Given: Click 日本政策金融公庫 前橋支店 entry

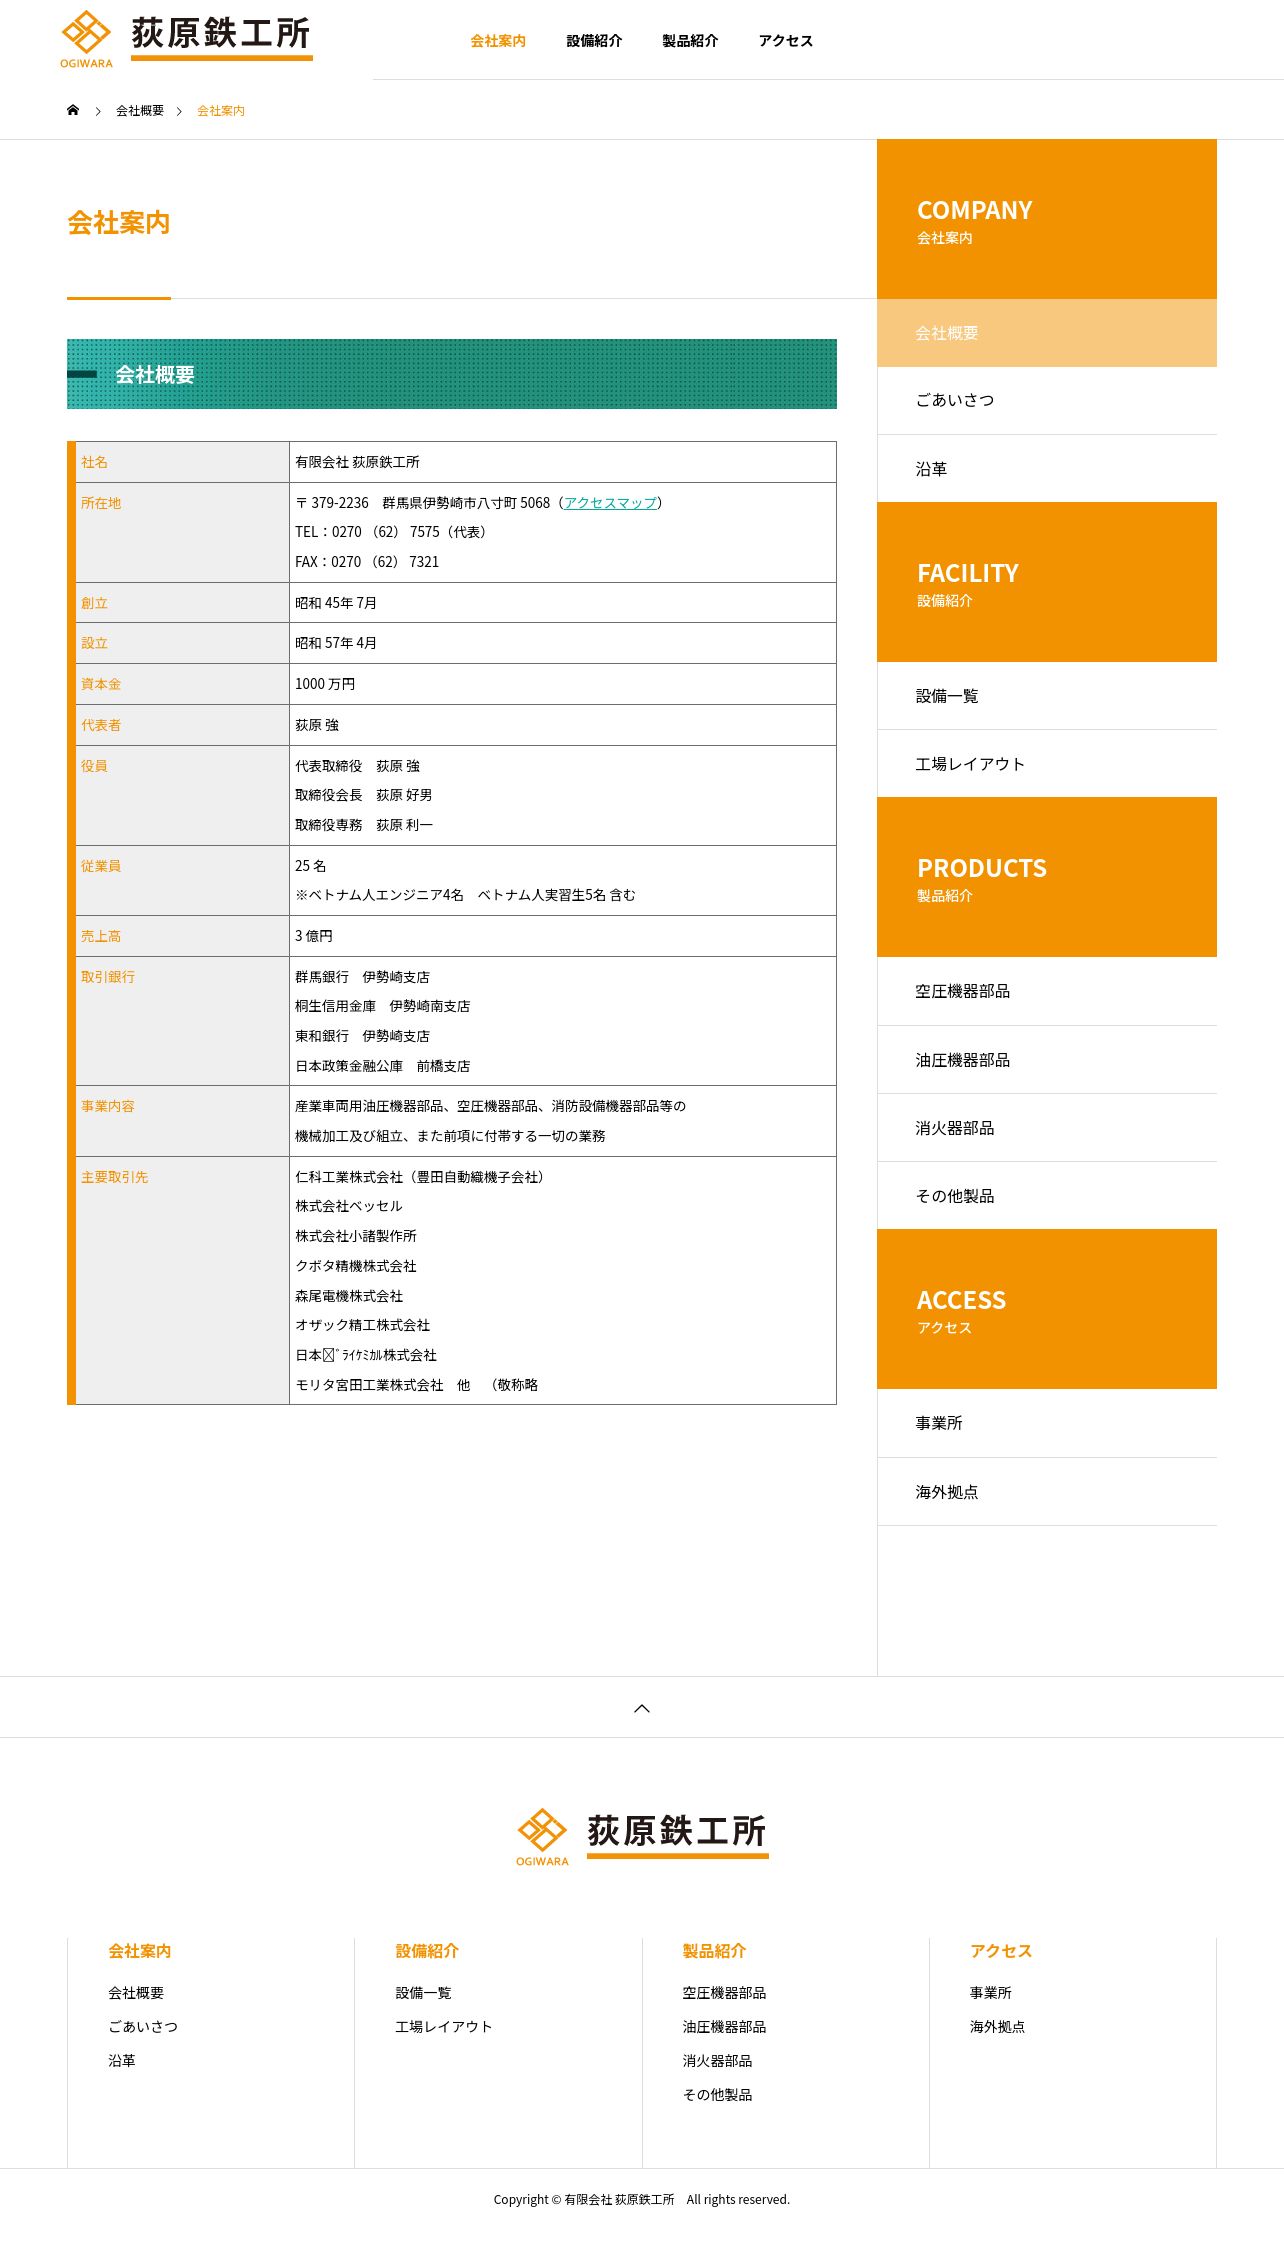Looking at the screenshot, I should point(383,1066).
